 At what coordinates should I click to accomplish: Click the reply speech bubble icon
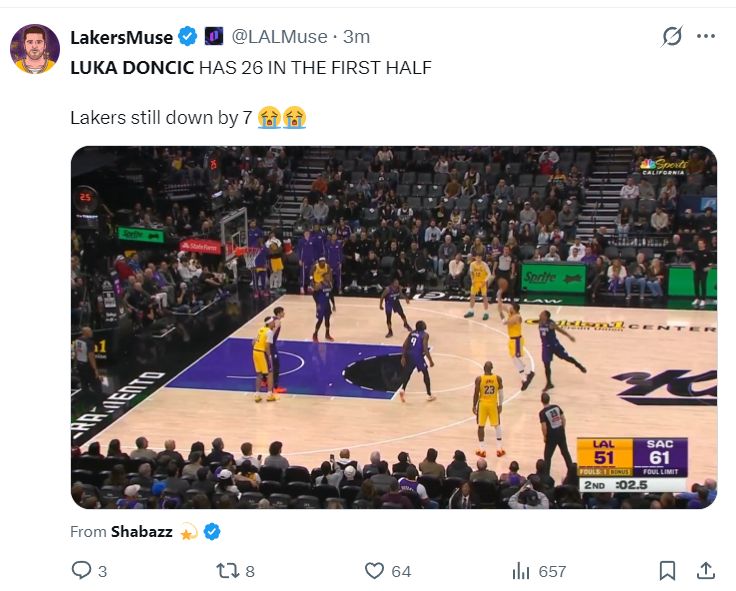coord(81,571)
